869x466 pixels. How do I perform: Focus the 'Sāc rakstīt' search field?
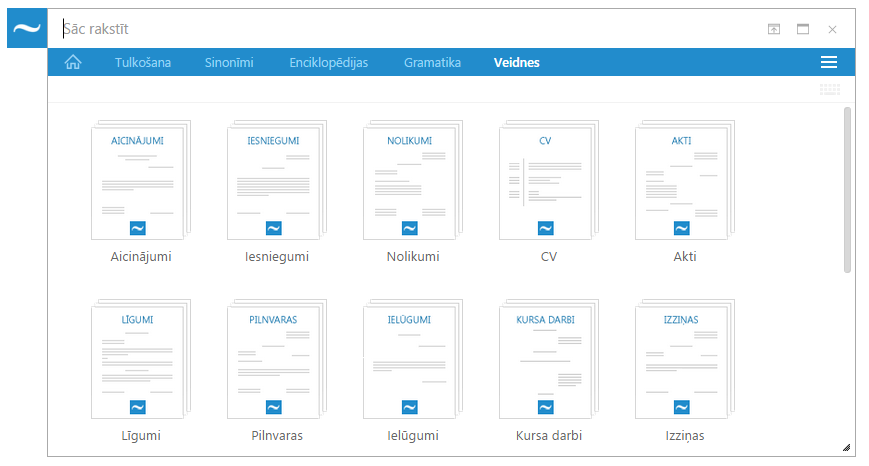400,30
